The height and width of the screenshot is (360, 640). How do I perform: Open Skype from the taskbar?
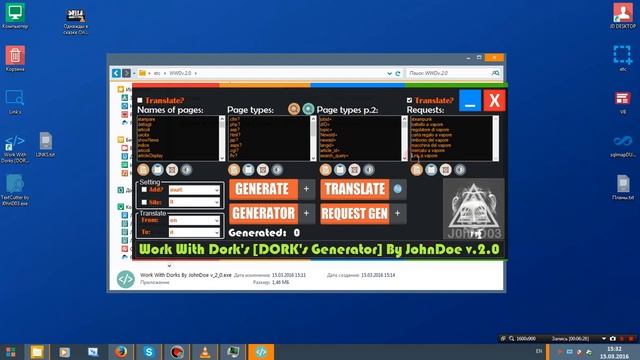(149, 352)
